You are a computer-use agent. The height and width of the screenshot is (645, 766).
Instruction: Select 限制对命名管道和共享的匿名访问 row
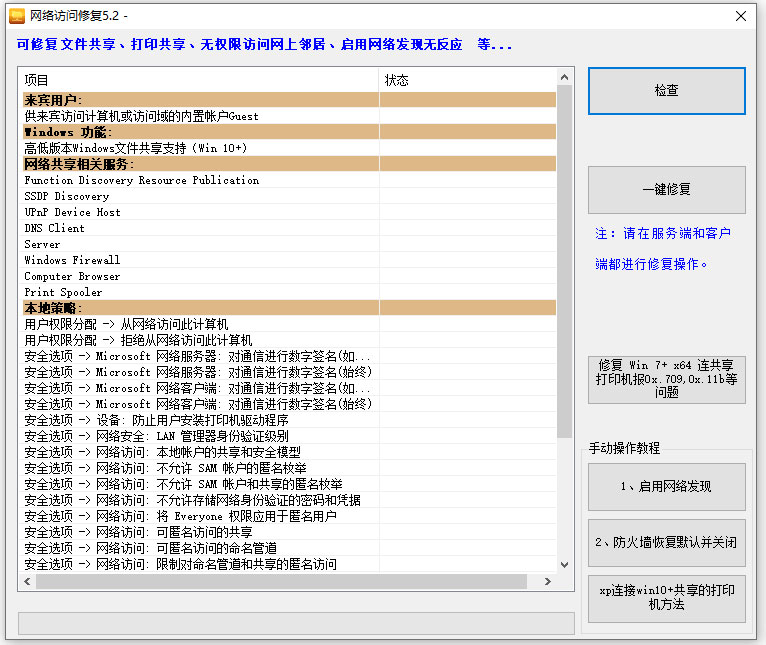tap(289, 564)
